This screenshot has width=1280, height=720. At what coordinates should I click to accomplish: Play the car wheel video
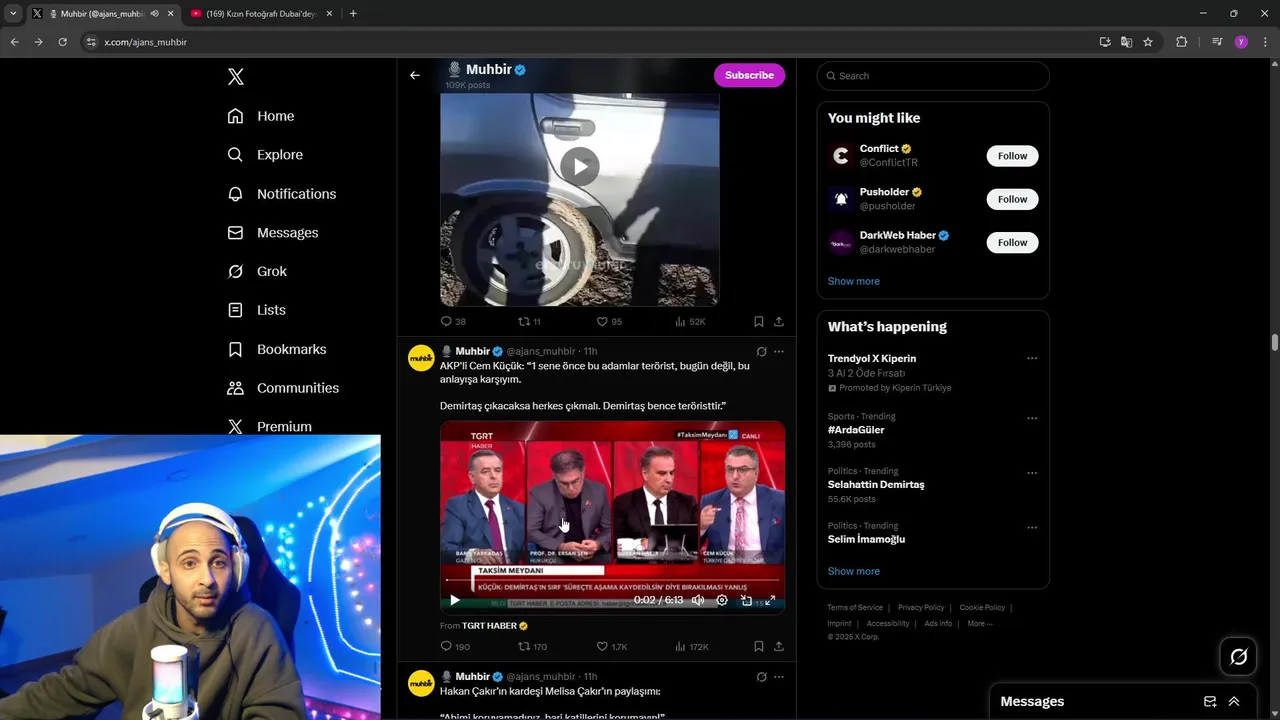579,166
